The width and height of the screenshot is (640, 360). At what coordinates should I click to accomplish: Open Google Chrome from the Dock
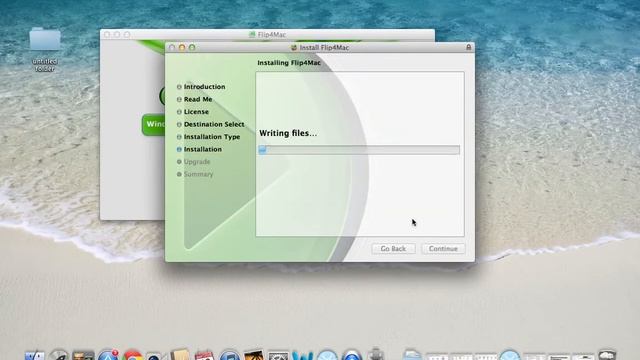(x=133, y=356)
